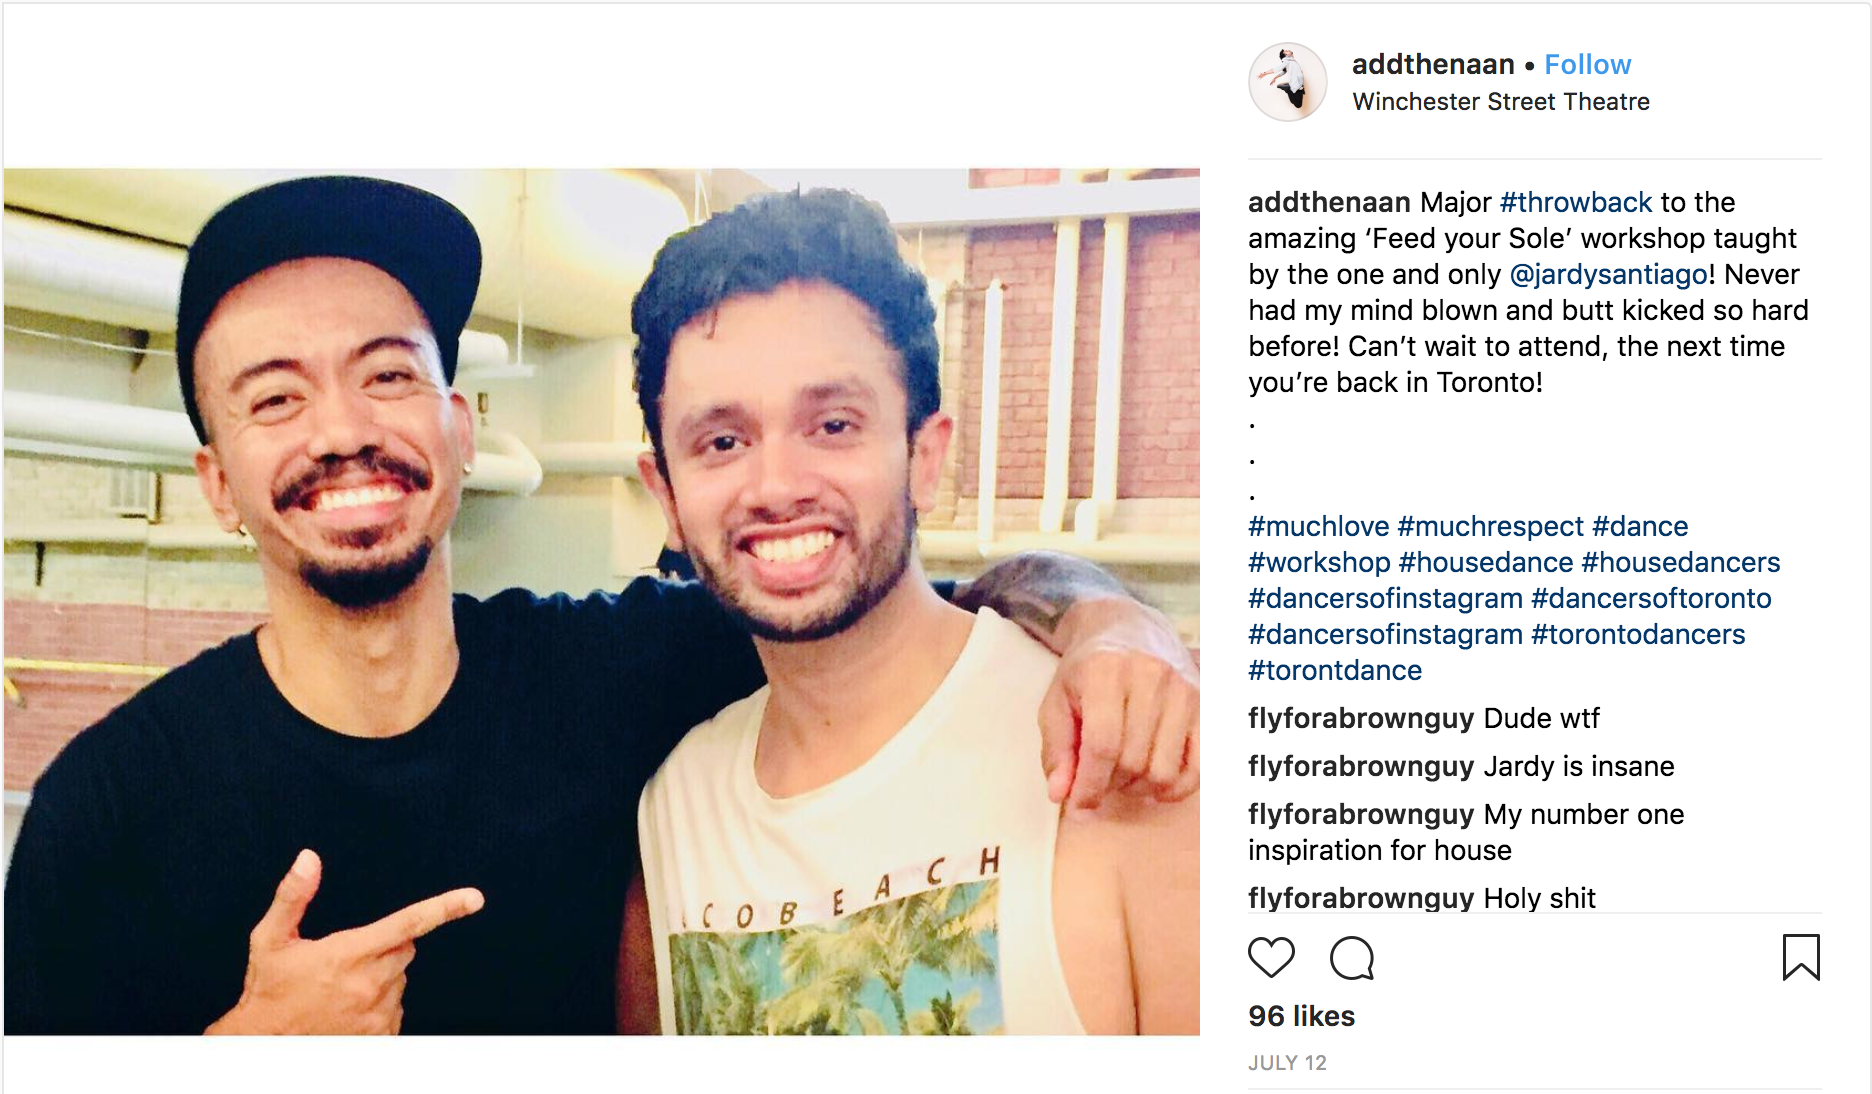Image resolution: width=1872 pixels, height=1094 pixels.
Task: Follow the addthenaan account
Action: click(x=1587, y=65)
